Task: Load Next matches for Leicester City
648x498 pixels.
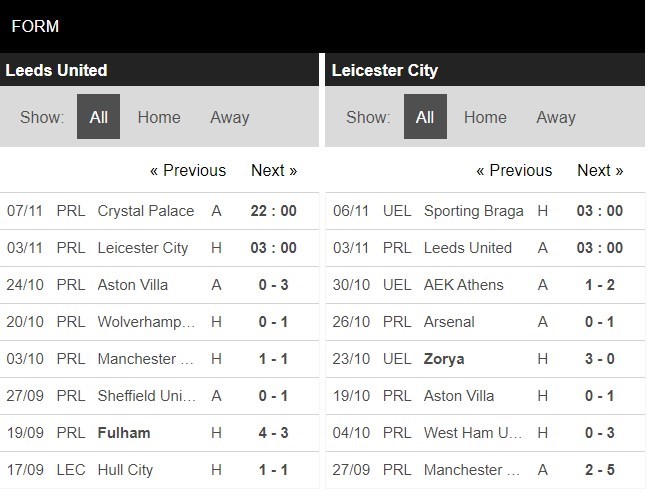Action: [600, 170]
